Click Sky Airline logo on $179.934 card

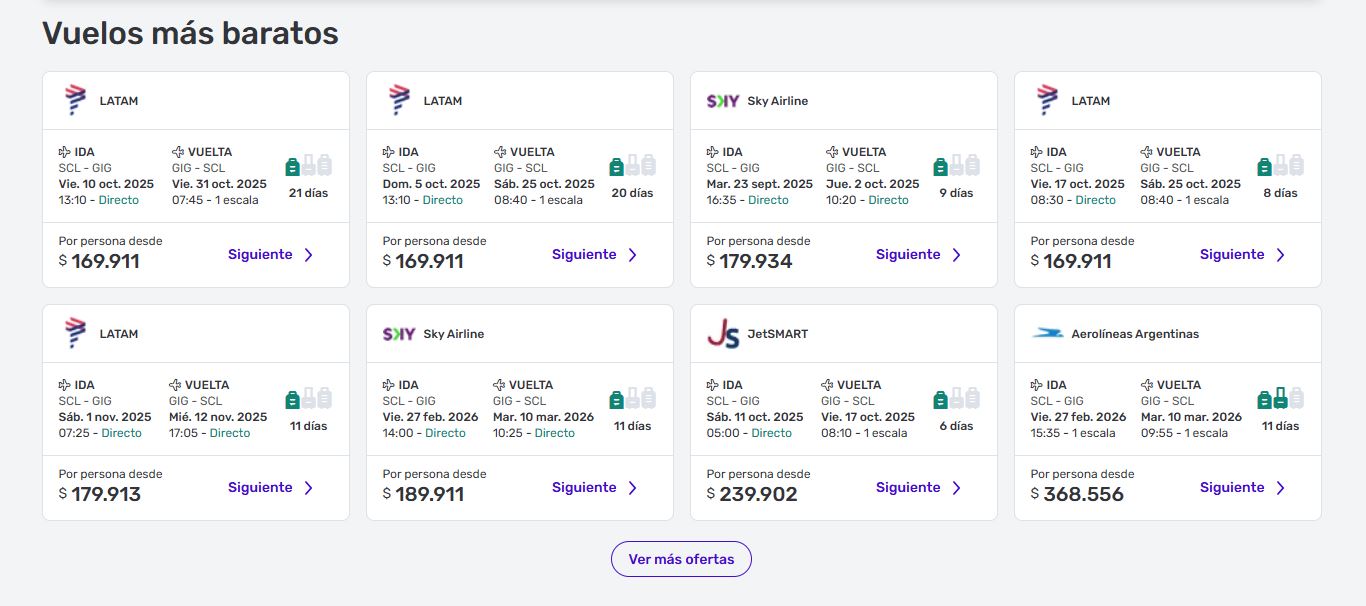[x=723, y=101]
